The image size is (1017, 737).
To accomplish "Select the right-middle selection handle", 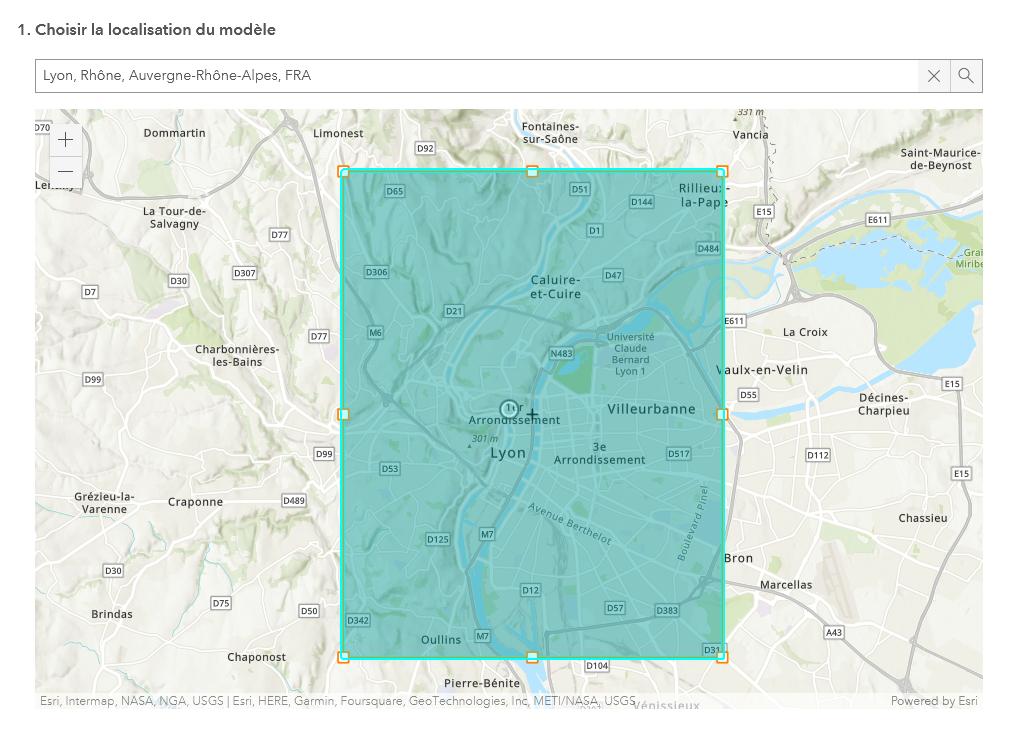I will [722, 415].
